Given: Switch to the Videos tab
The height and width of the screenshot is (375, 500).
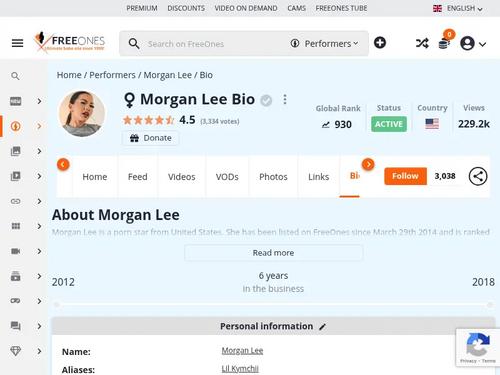Looking at the screenshot, I should (182, 177).
